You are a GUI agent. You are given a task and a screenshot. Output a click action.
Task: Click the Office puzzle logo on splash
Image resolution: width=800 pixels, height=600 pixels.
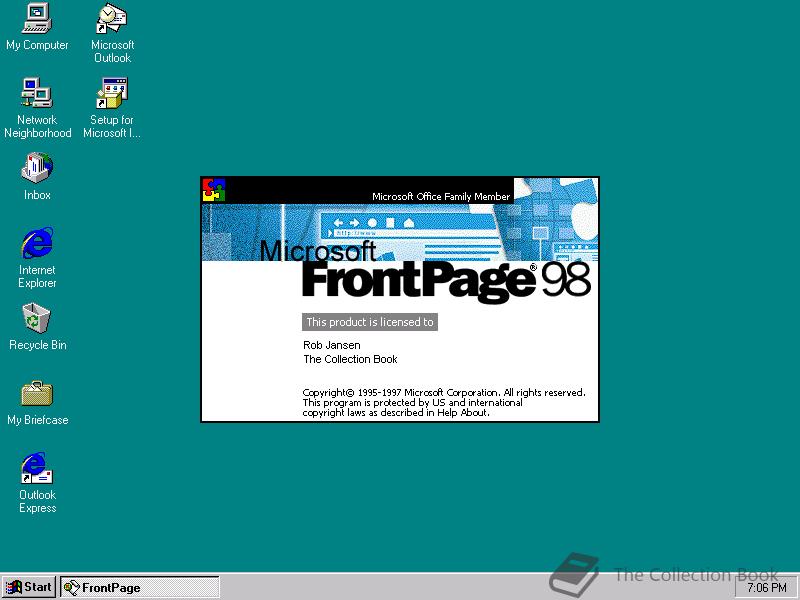(x=214, y=190)
